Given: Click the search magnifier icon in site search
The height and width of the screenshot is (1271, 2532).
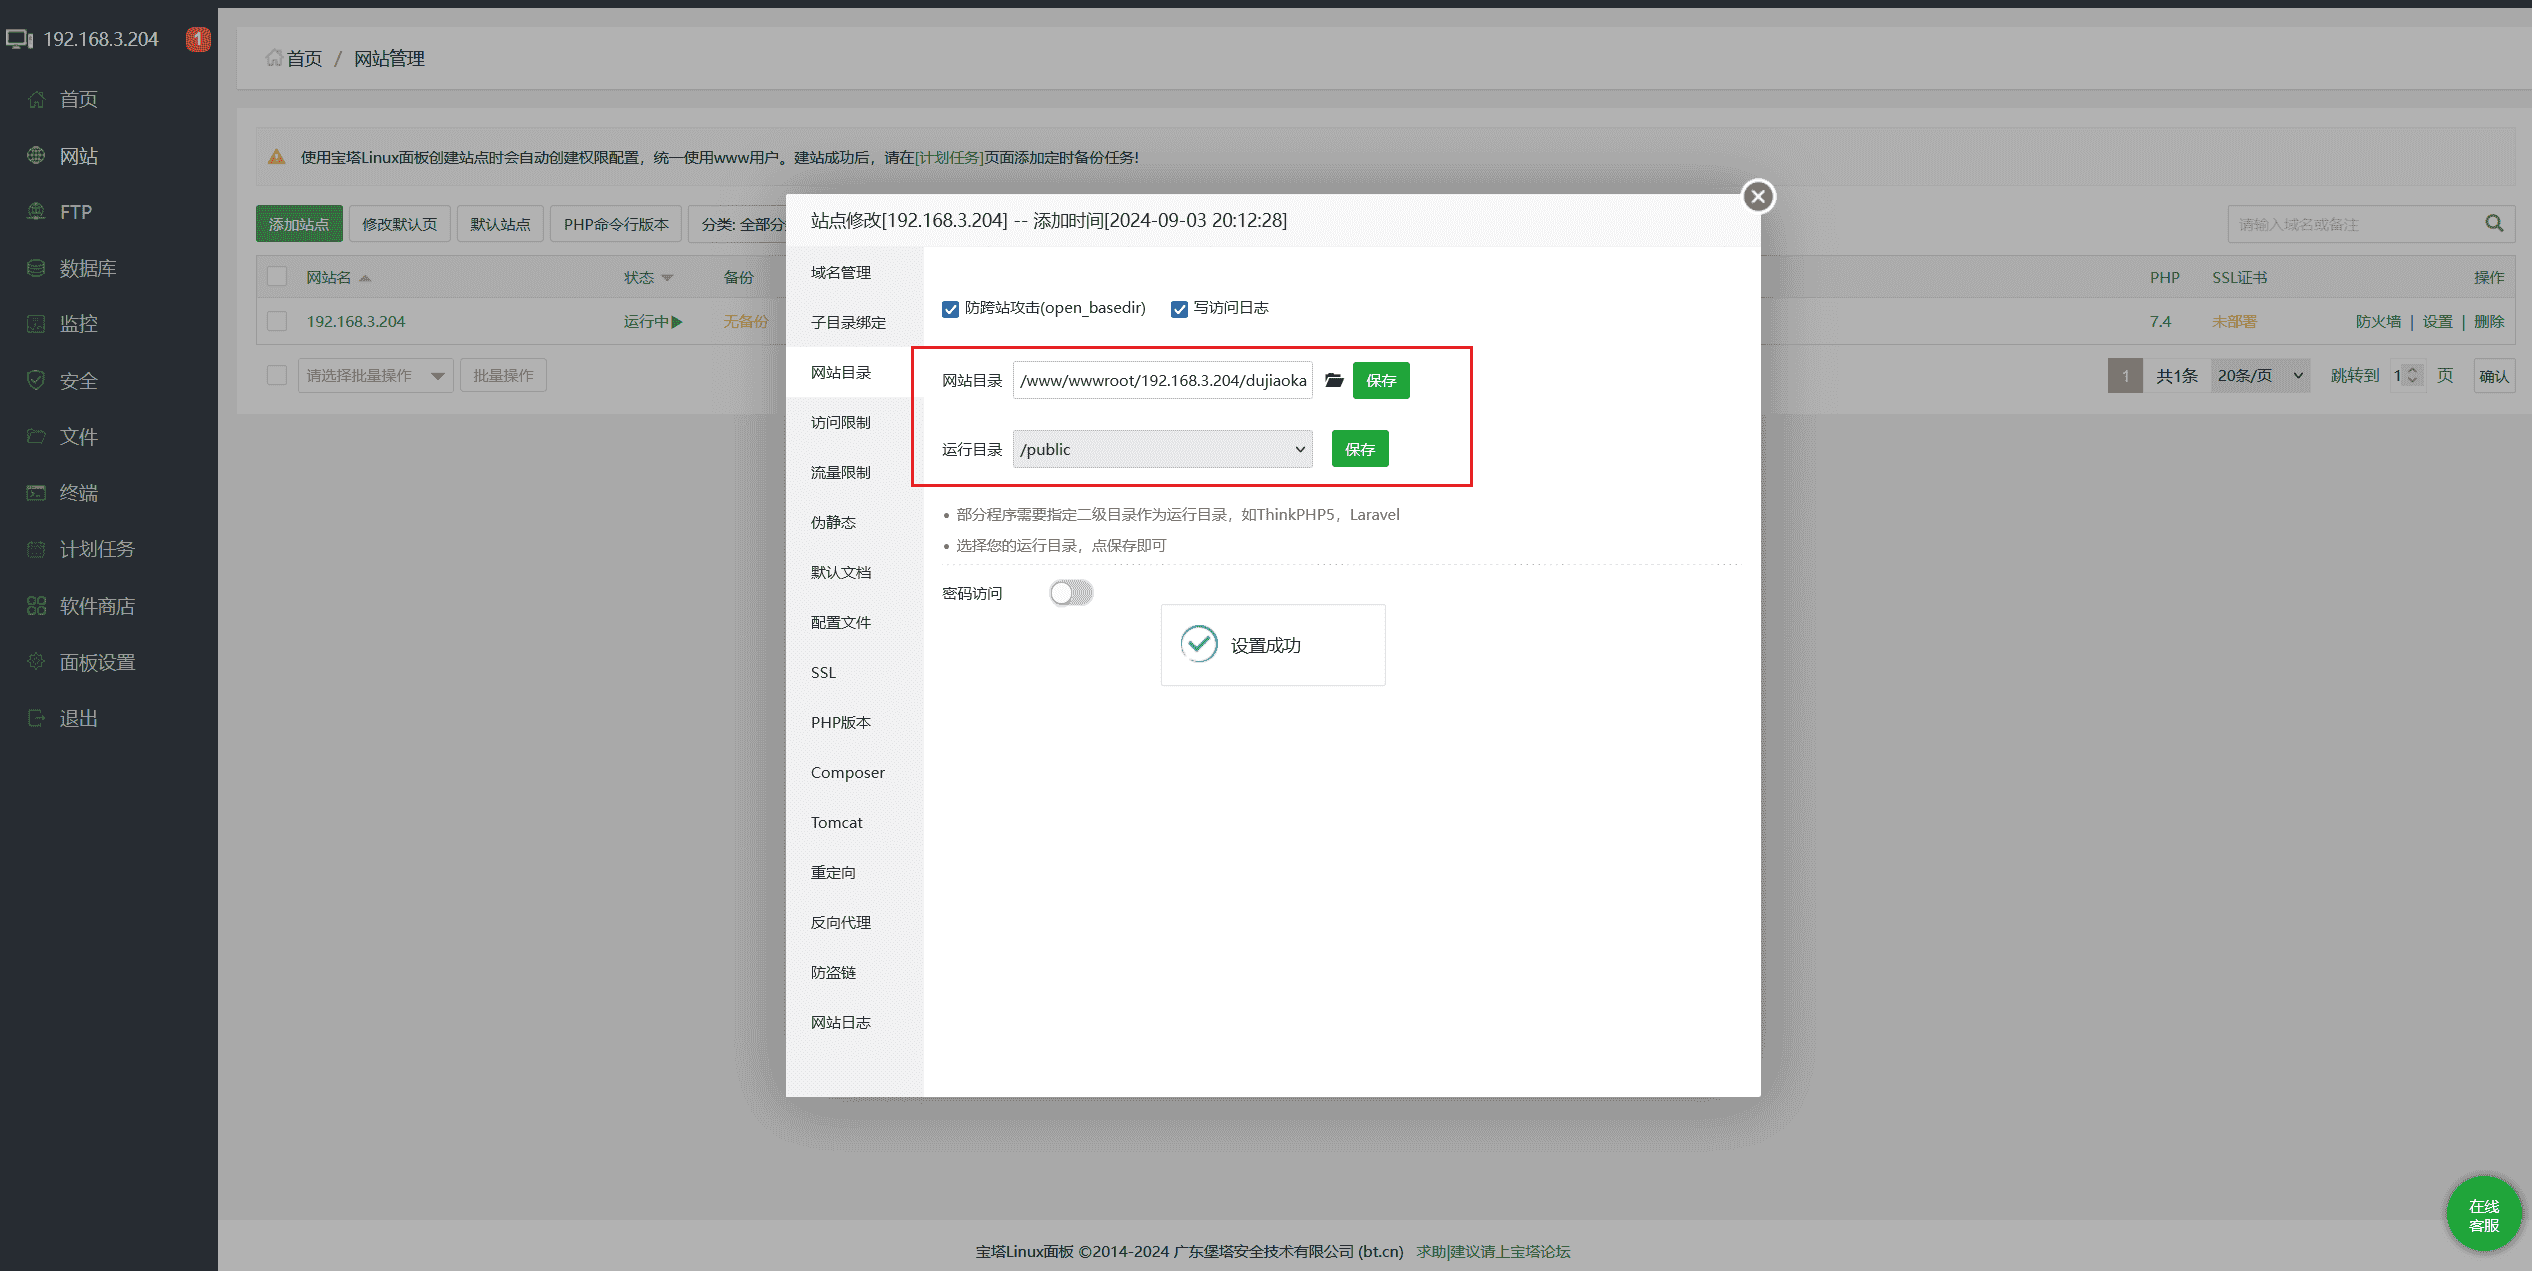Looking at the screenshot, I should click(x=2494, y=224).
